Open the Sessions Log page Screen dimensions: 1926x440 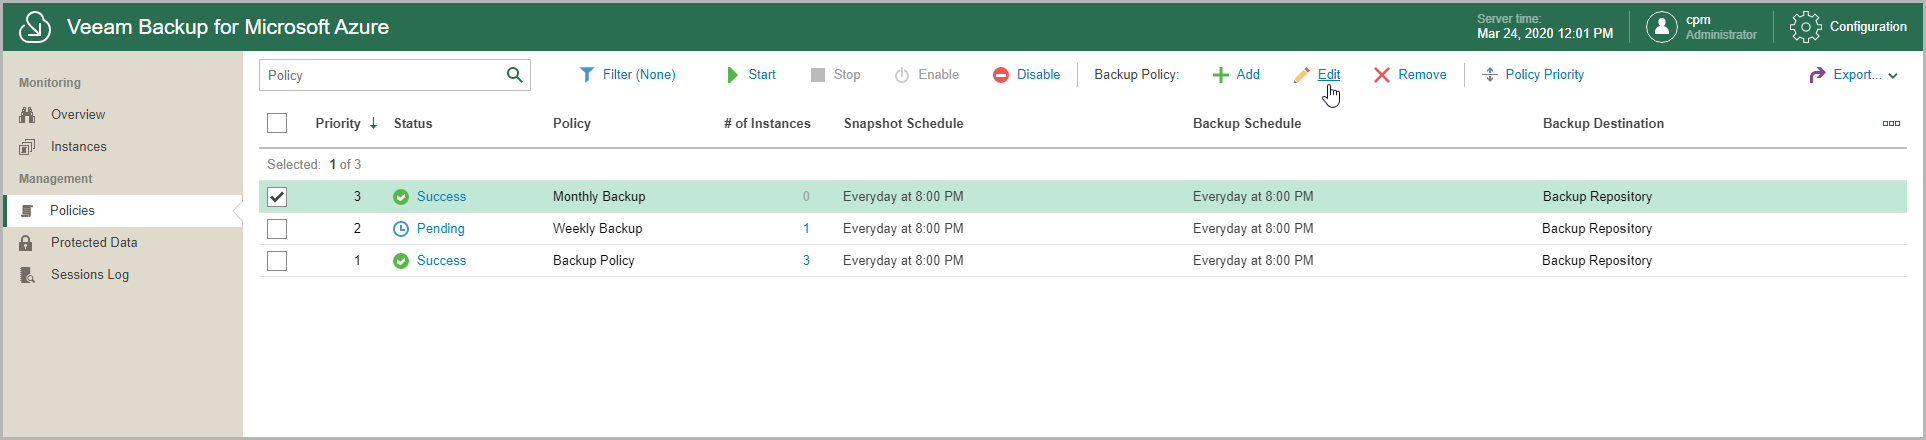click(90, 275)
